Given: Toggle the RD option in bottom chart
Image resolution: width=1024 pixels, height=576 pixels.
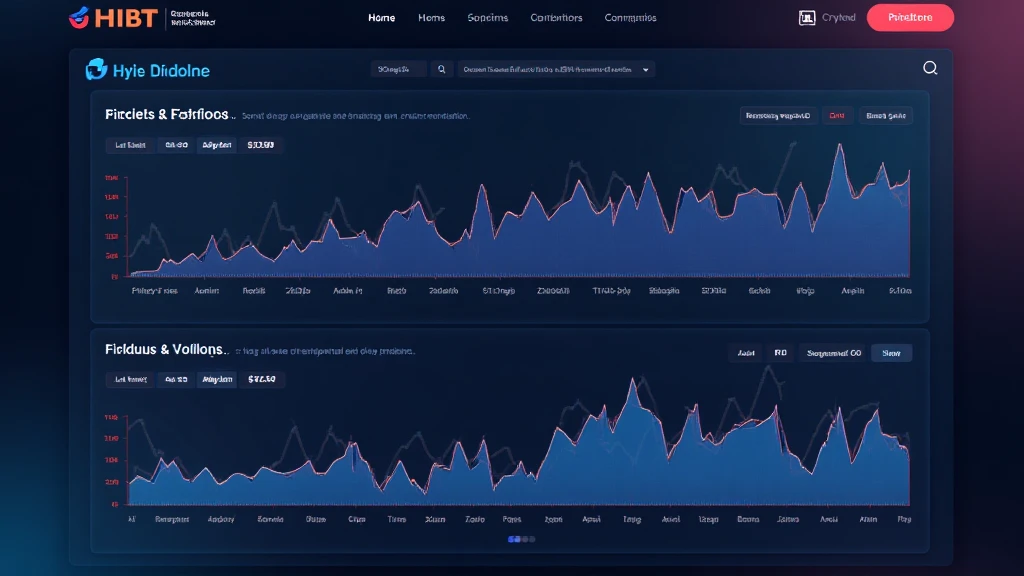Looking at the screenshot, I should [x=780, y=353].
